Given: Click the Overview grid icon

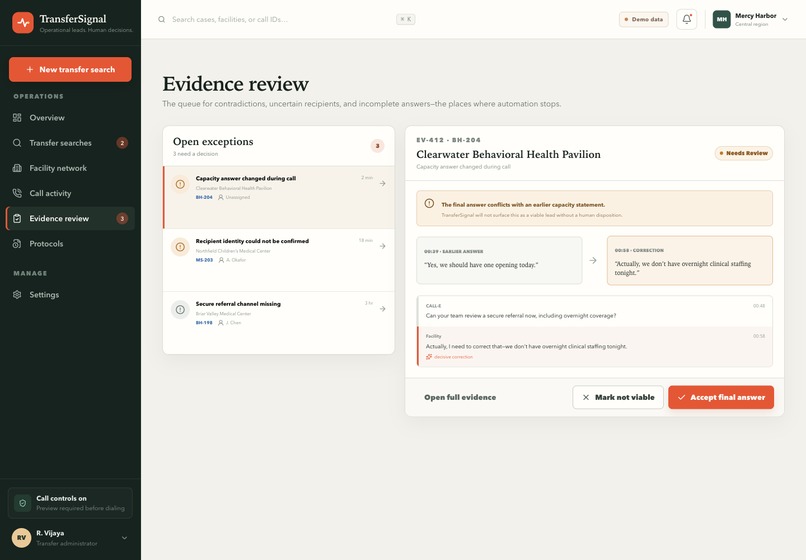Looking at the screenshot, I should pos(17,118).
